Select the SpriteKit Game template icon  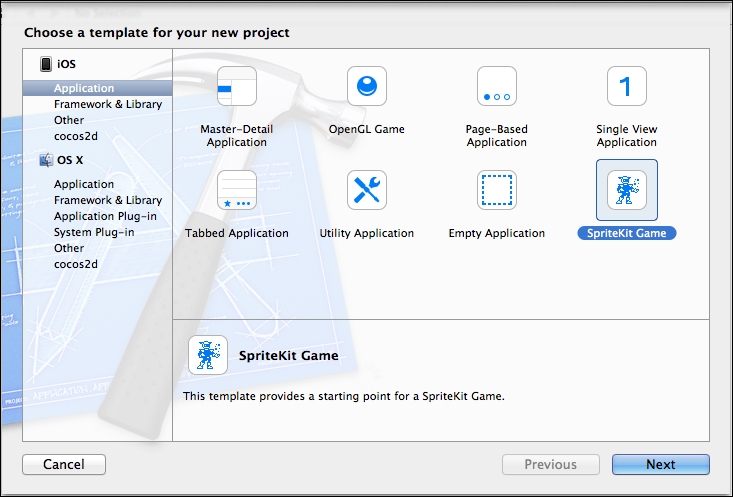(x=627, y=190)
